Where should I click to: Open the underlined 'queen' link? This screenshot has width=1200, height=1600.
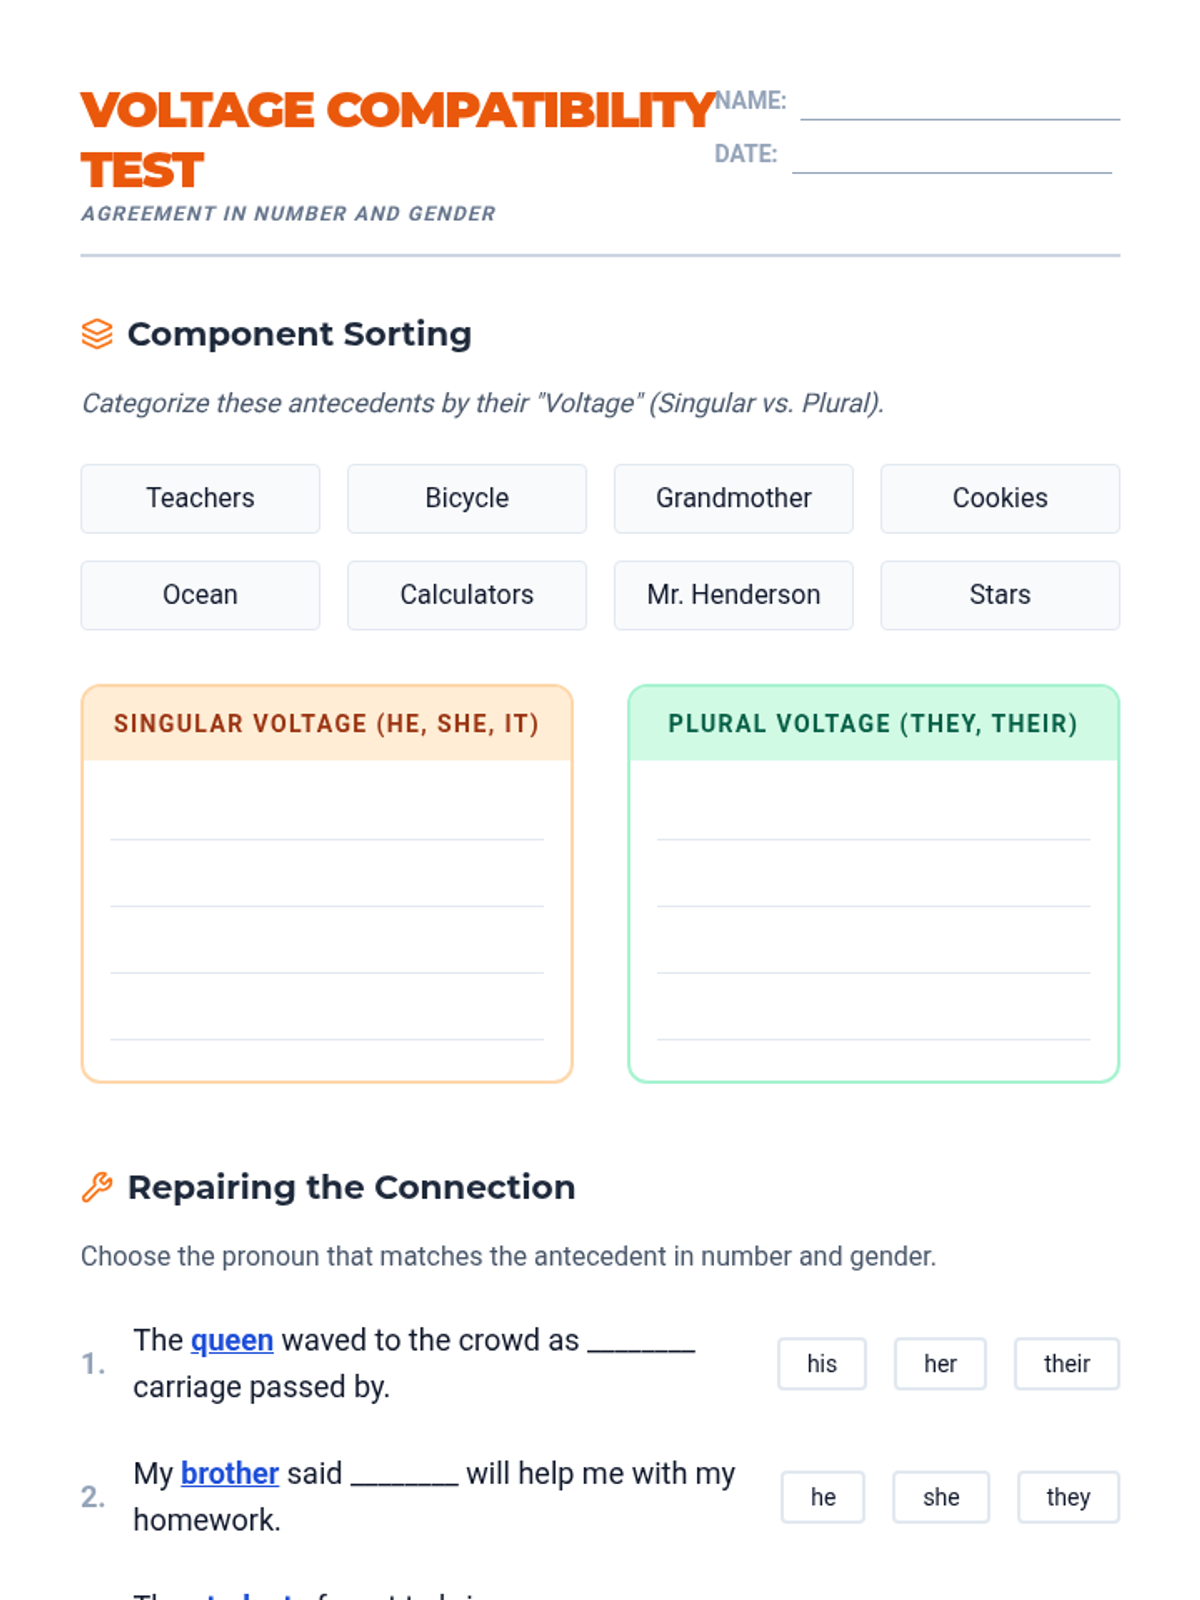232,1340
